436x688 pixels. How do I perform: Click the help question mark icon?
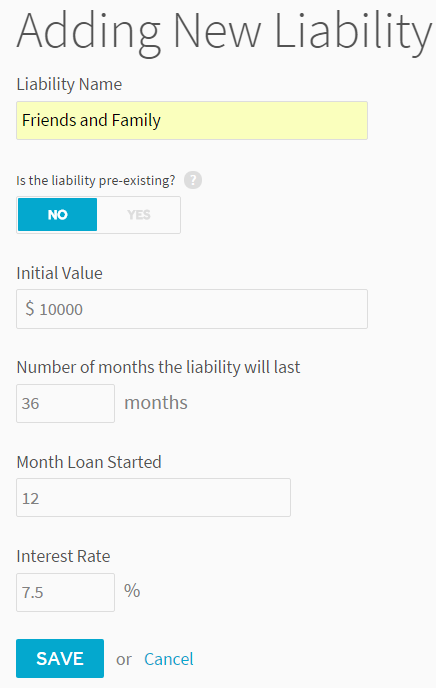tap(193, 180)
